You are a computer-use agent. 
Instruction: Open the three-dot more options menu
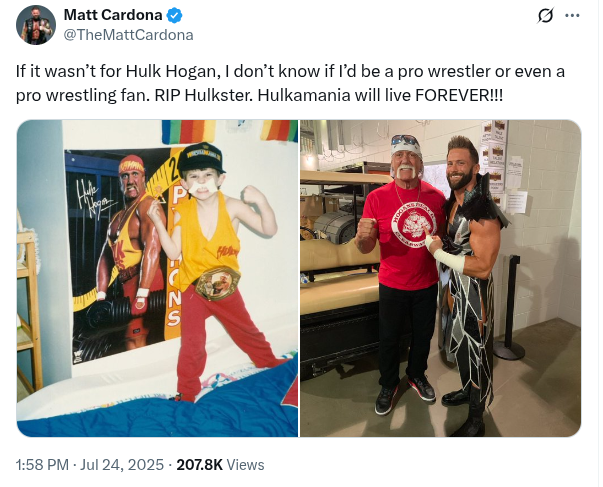point(572,16)
